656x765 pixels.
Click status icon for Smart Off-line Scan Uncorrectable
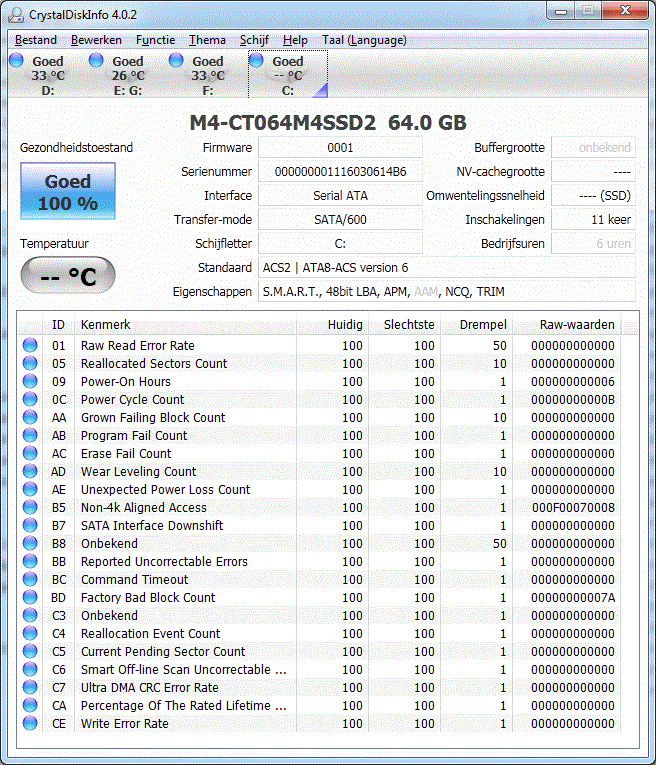(x=30, y=669)
